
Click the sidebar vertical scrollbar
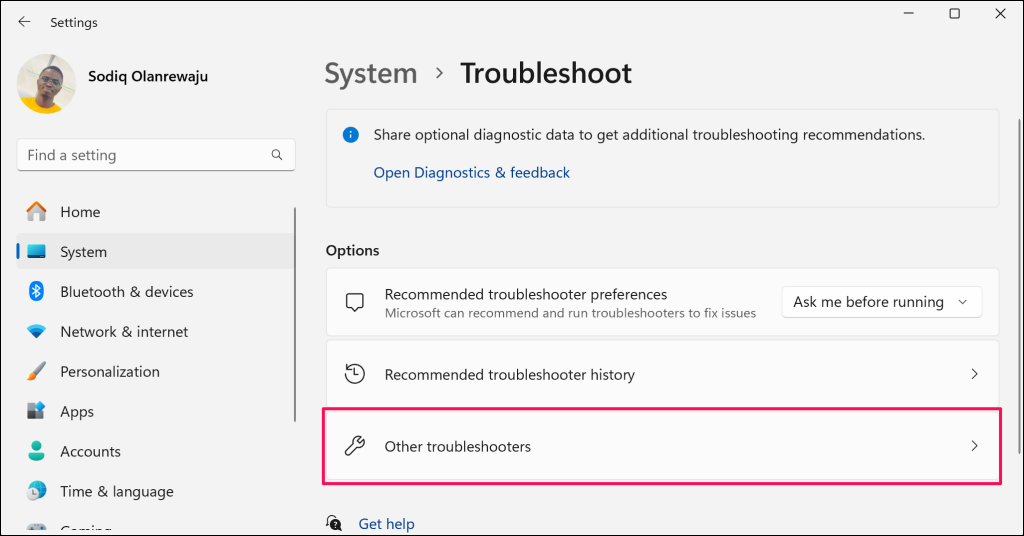coord(295,314)
